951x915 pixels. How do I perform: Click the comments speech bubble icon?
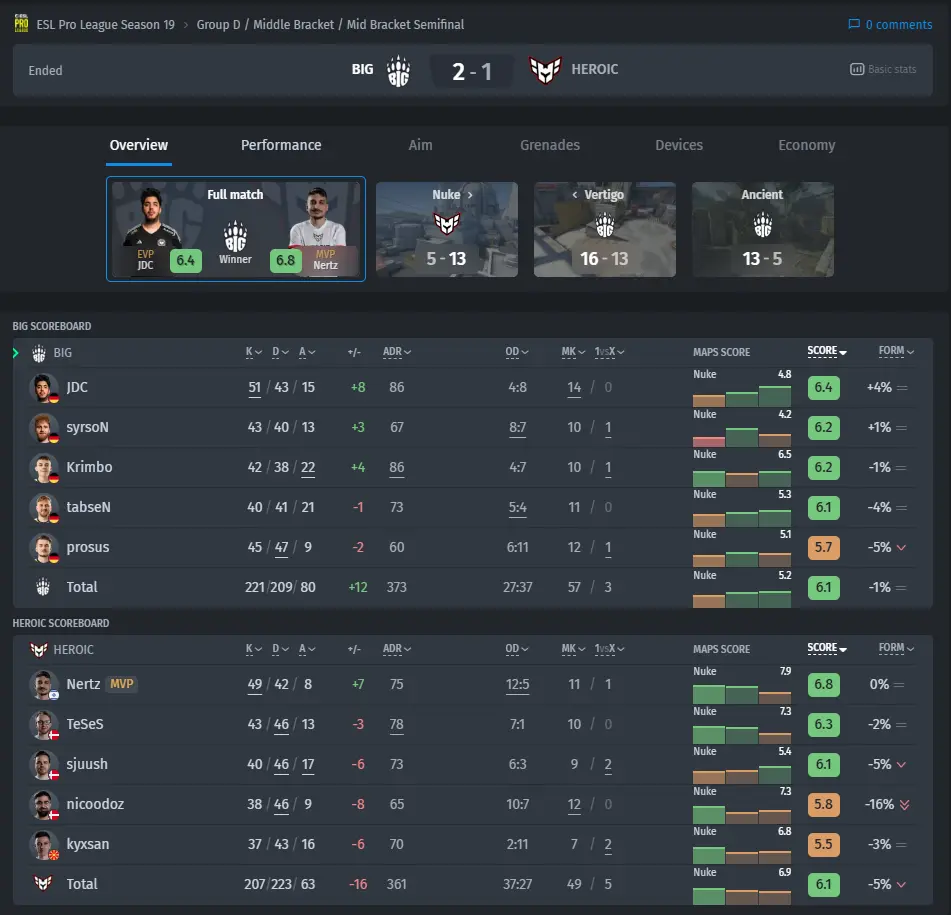(x=854, y=24)
